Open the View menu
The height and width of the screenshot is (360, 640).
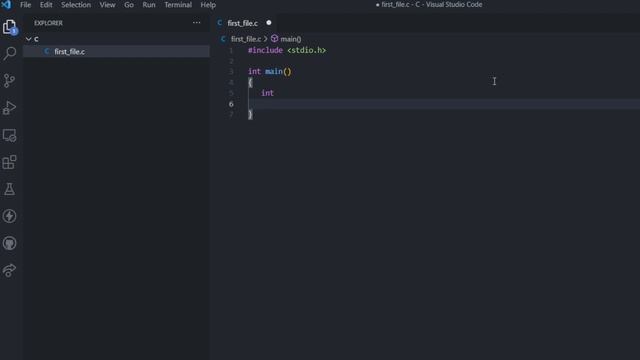pyautogui.click(x=107, y=5)
